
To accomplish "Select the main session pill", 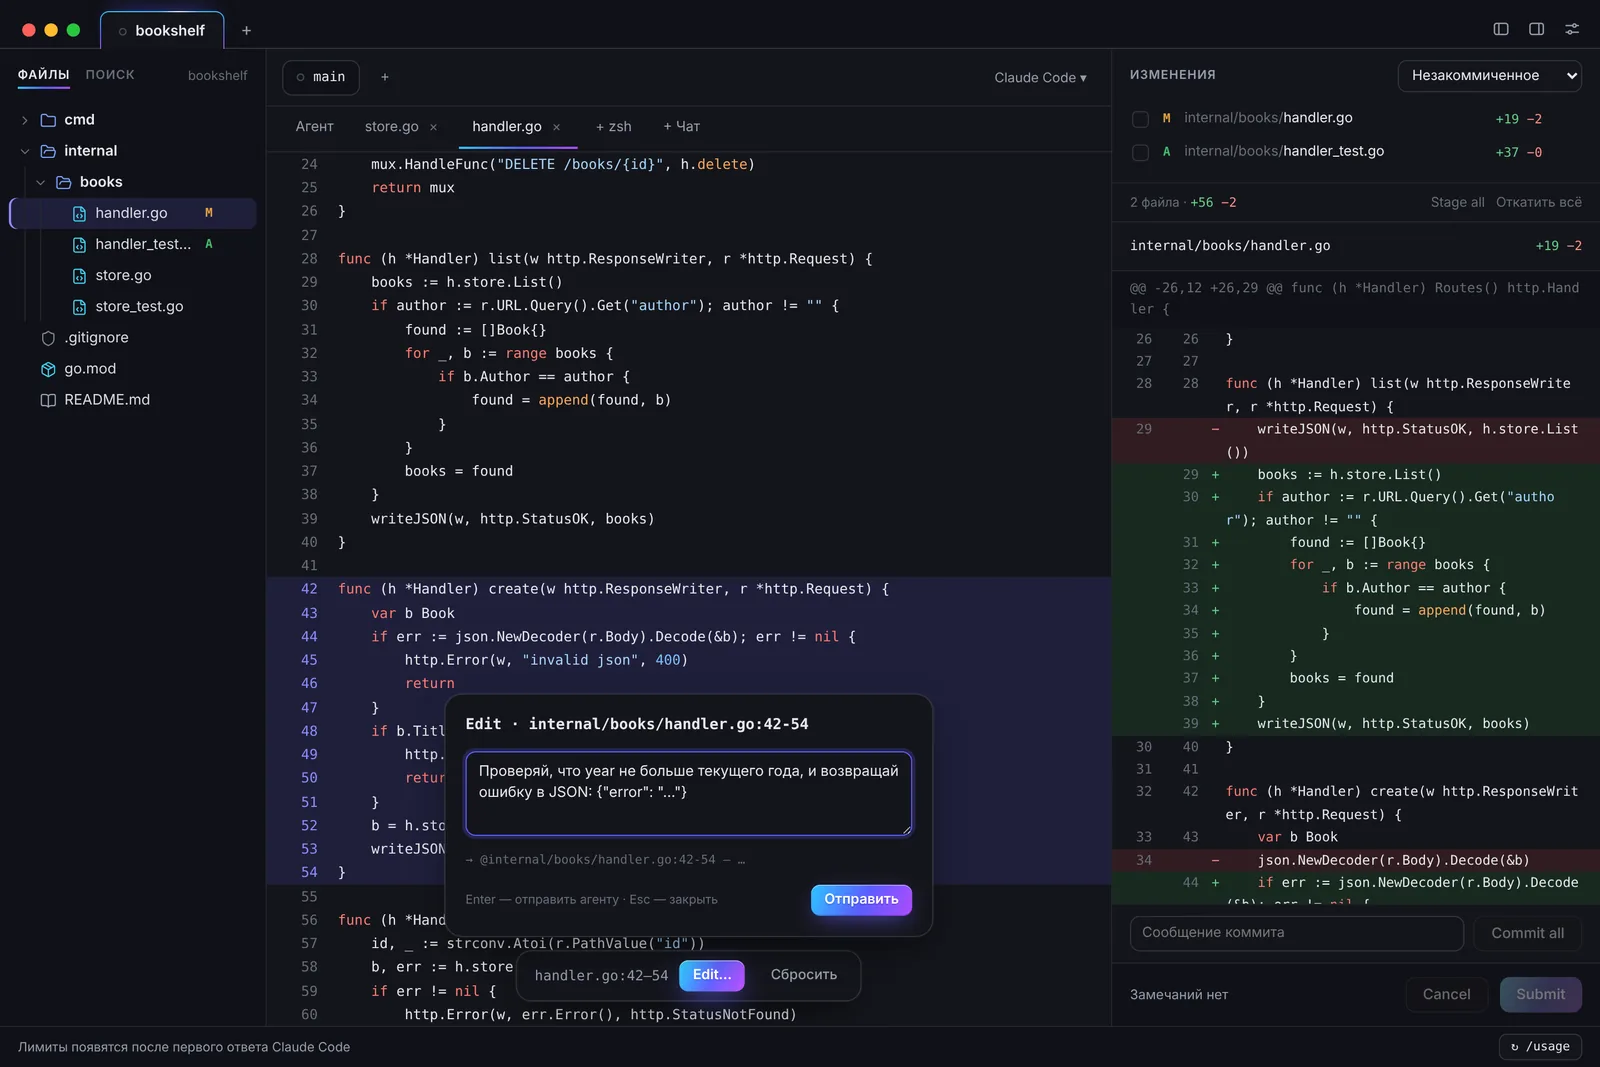I will [320, 77].
